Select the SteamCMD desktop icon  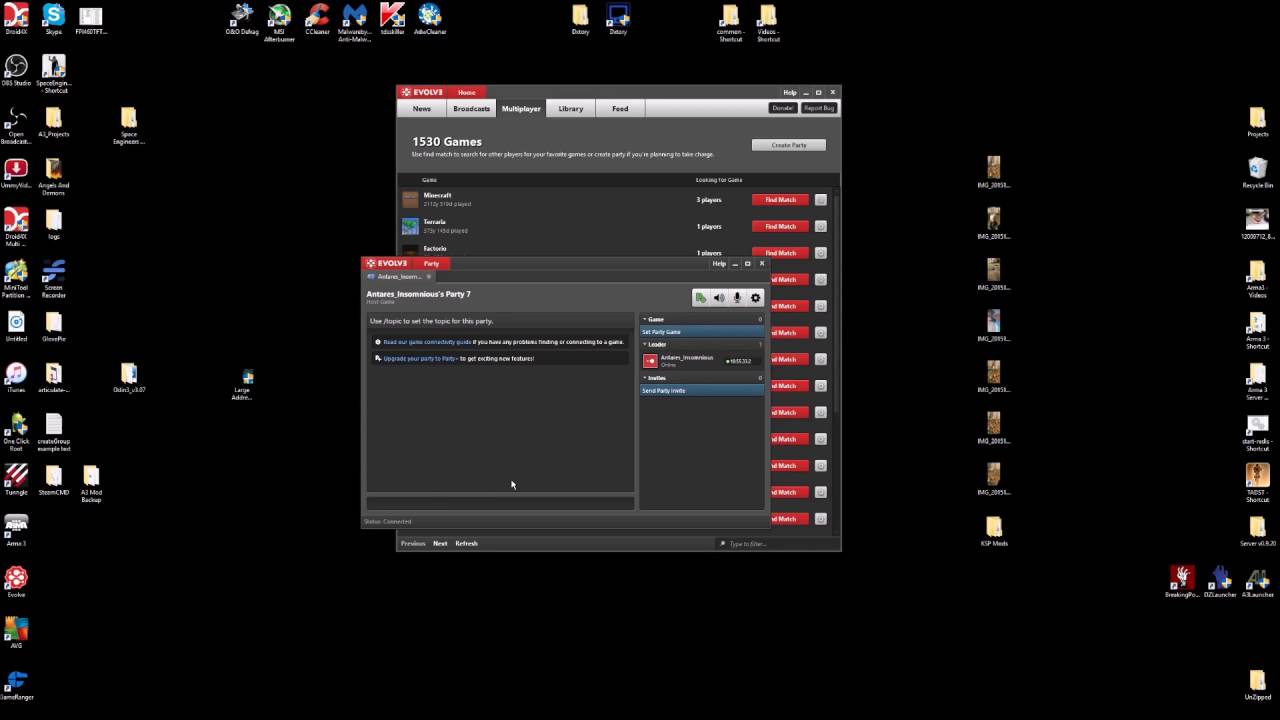(53, 479)
